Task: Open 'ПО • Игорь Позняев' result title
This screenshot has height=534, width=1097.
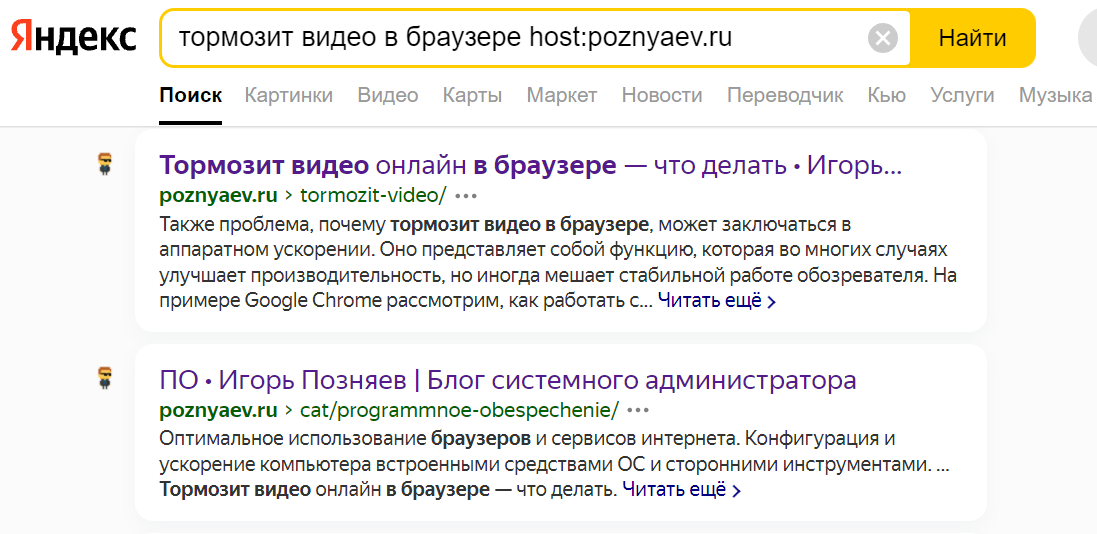Action: (x=508, y=381)
